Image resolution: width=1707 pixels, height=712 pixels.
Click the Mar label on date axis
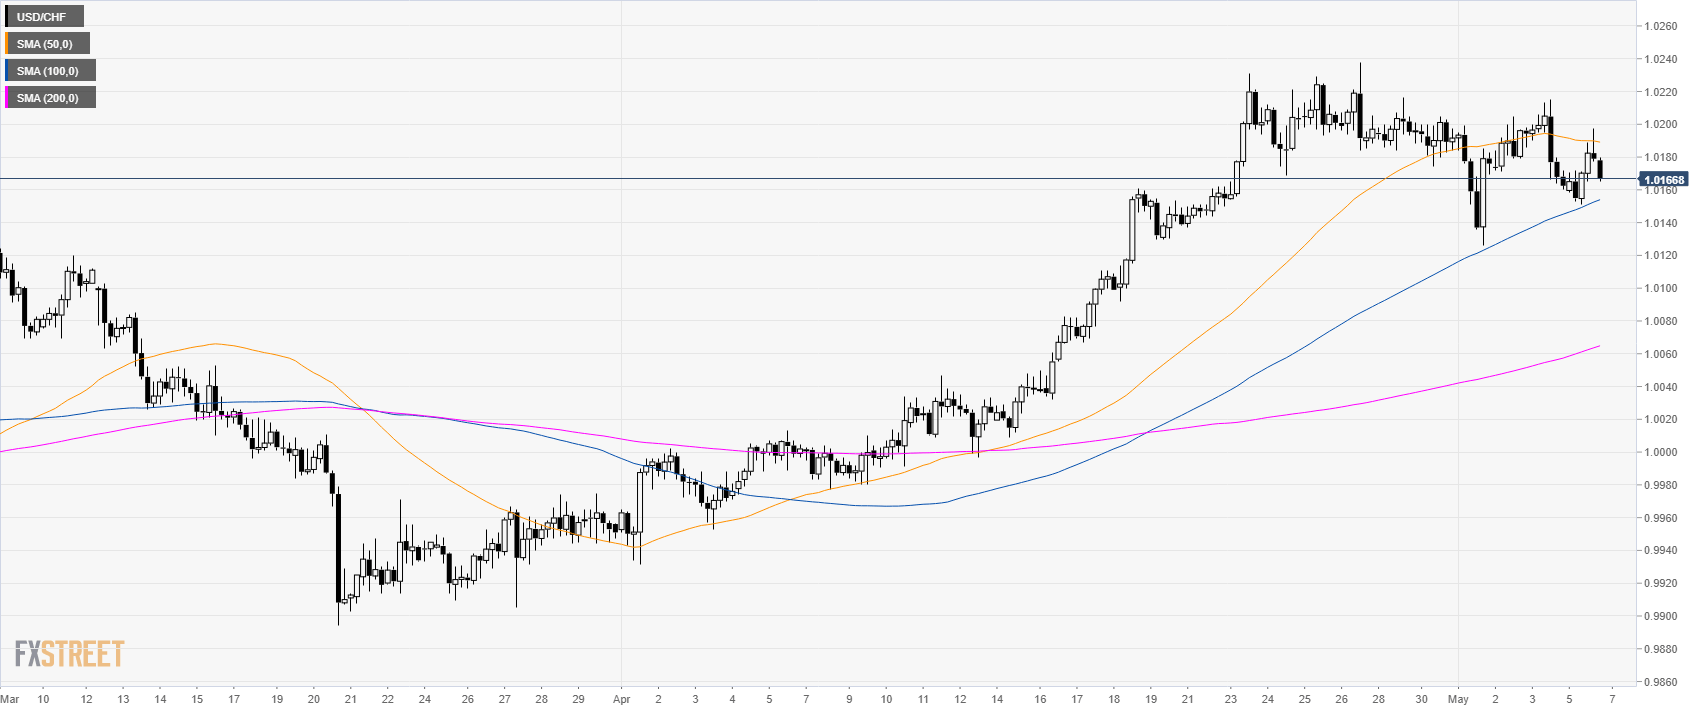10,699
